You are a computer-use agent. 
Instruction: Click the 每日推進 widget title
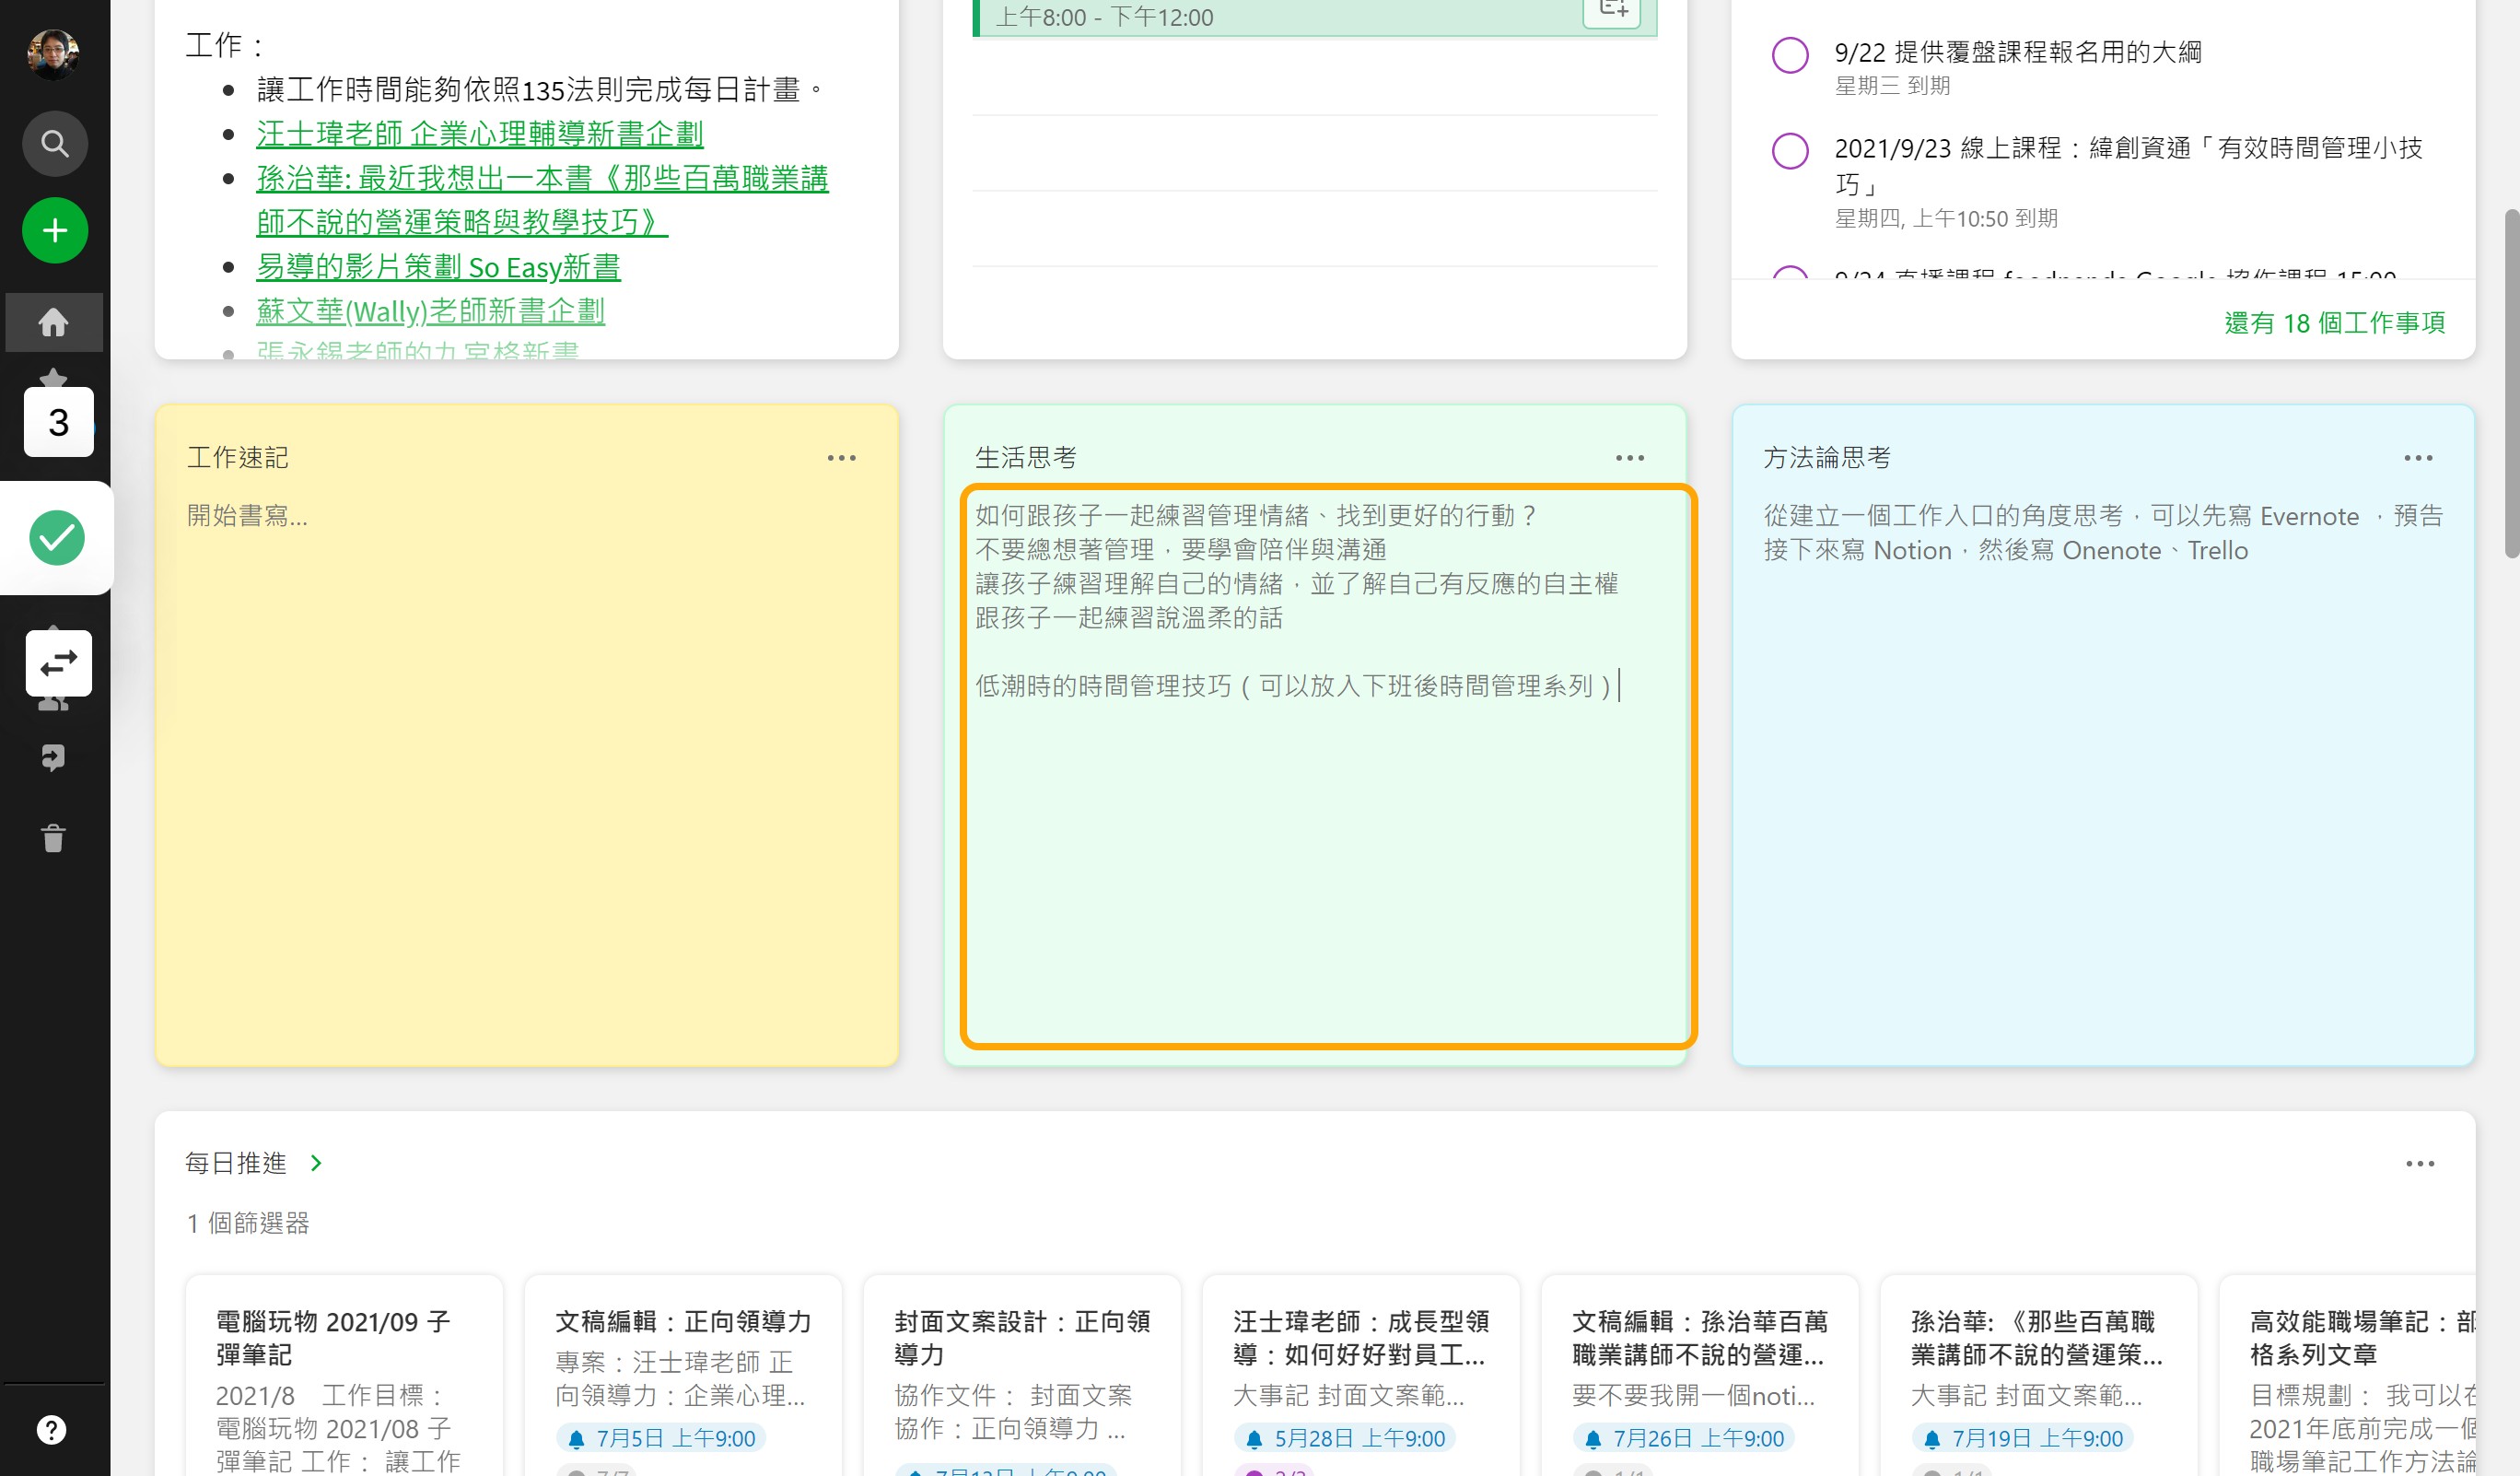pos(236,1163)
